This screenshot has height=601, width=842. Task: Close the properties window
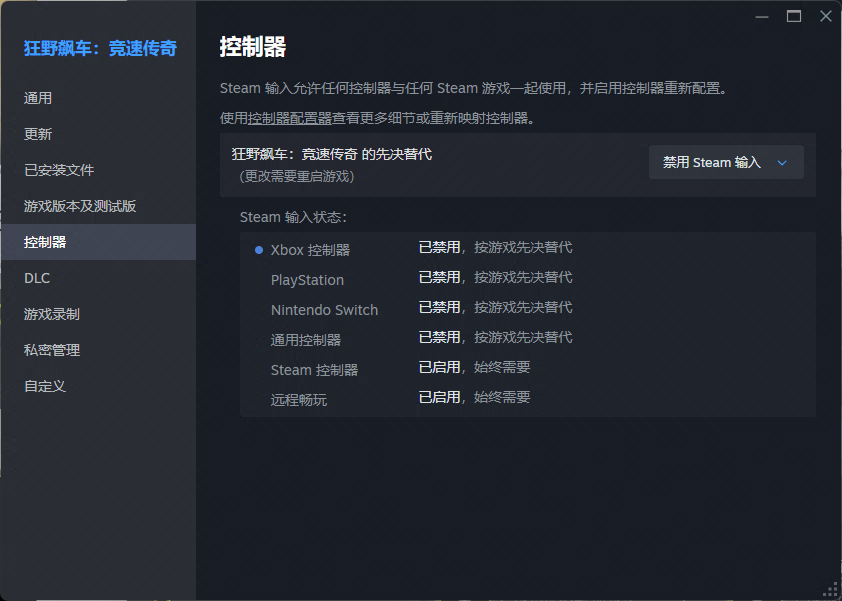tap(826, 17)
